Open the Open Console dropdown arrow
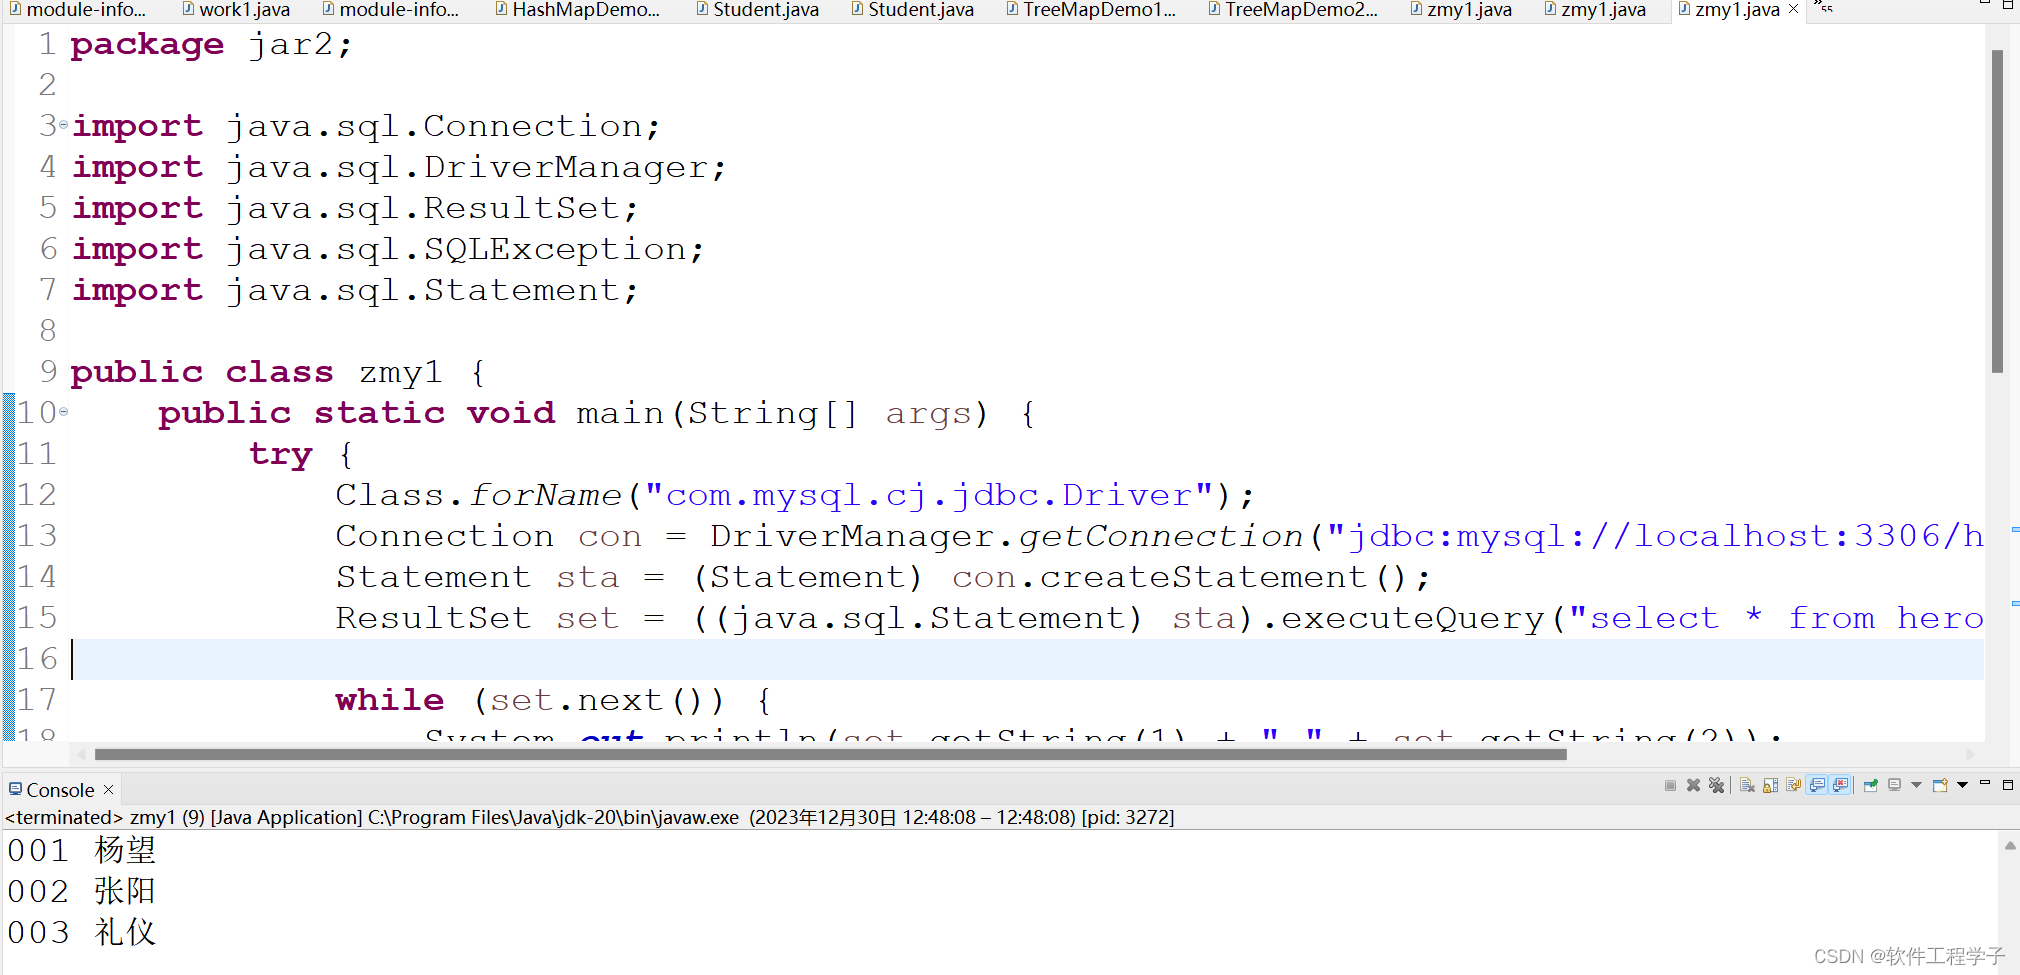 1963,786
